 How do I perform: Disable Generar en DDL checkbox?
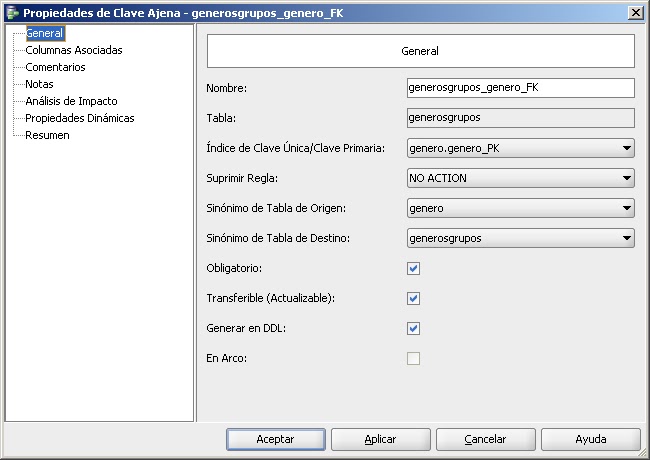413,328
